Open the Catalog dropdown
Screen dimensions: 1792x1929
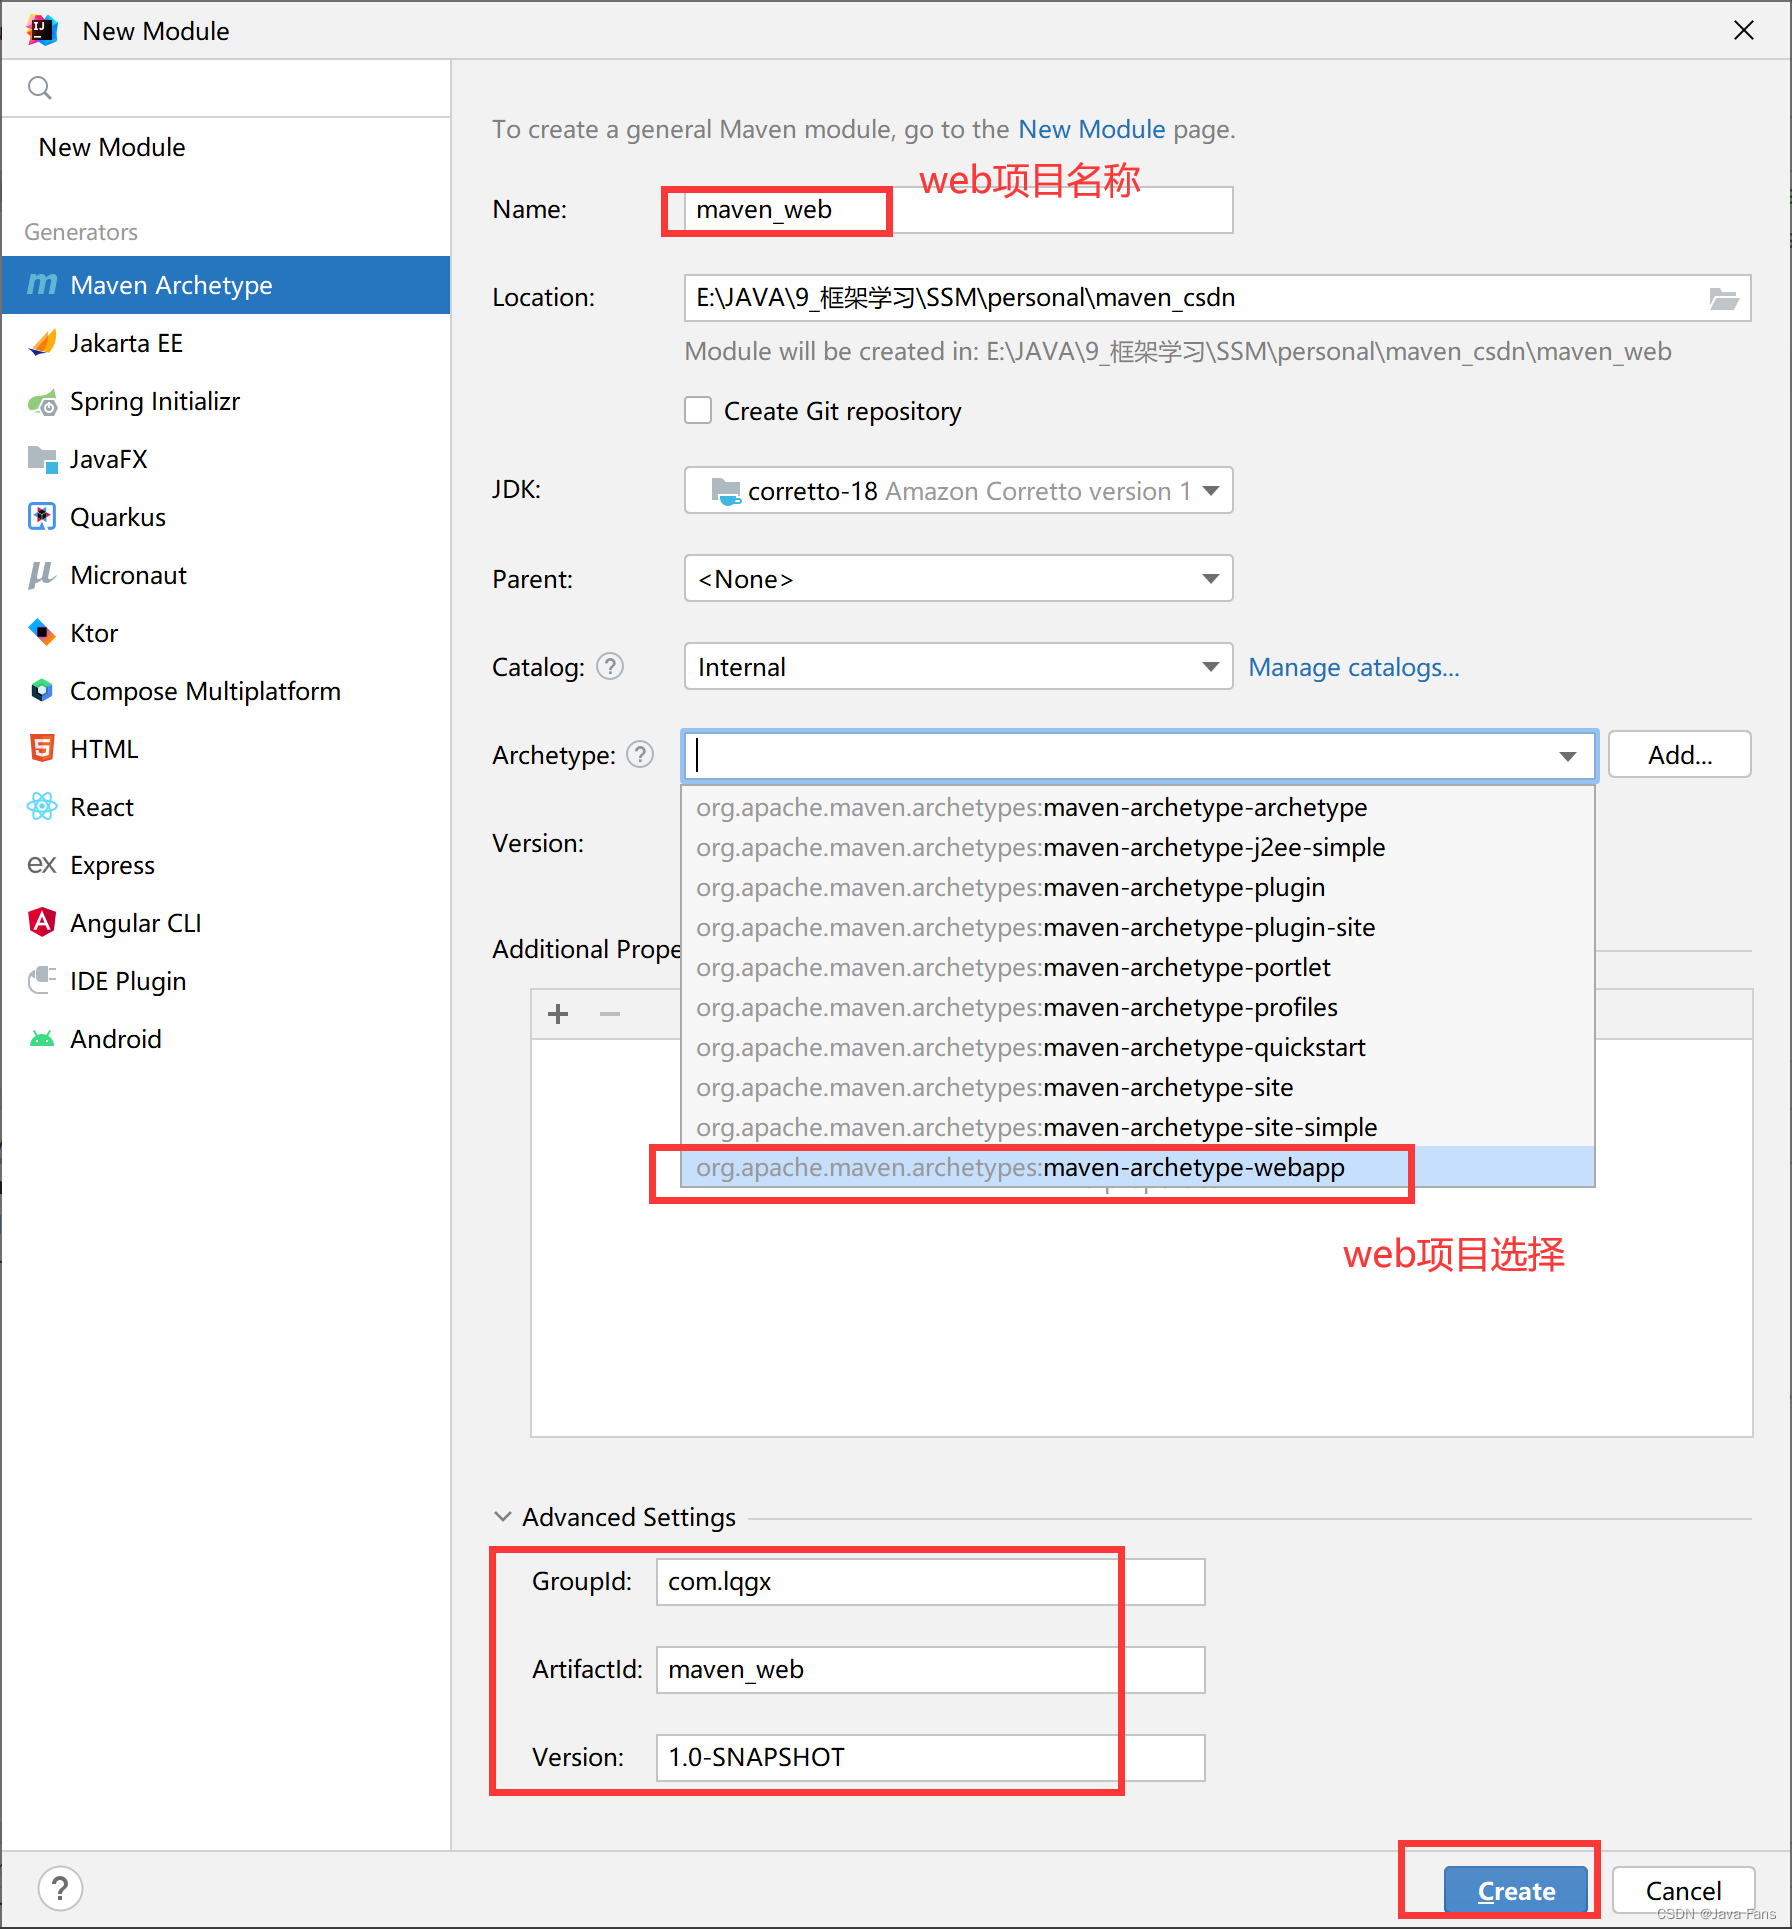958,666
